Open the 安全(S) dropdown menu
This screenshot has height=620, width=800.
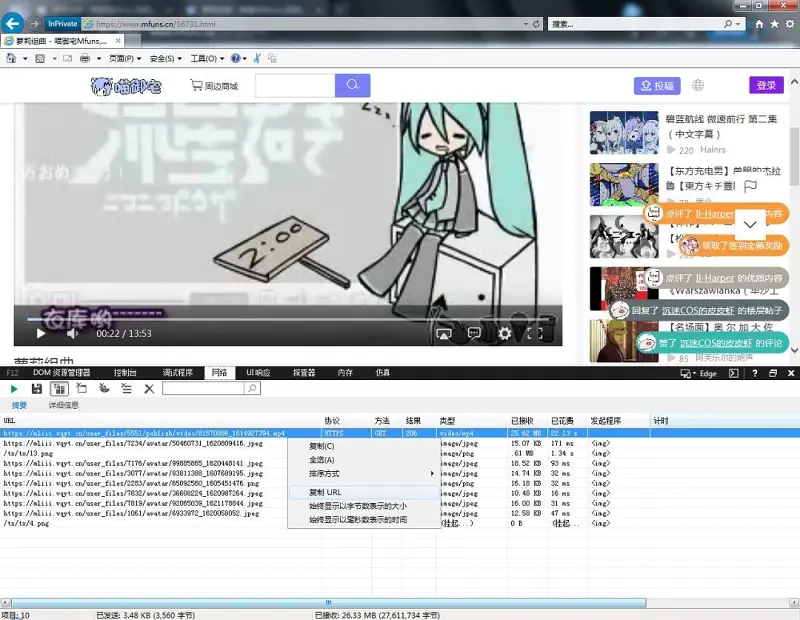[166, 59]
